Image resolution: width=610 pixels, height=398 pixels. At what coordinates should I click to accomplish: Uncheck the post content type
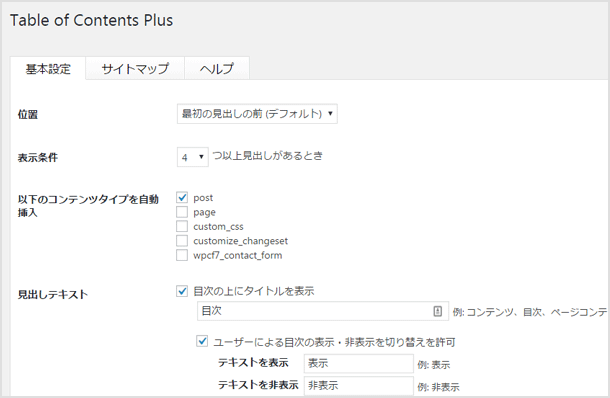pyautogui.click(x=182, y=197)
